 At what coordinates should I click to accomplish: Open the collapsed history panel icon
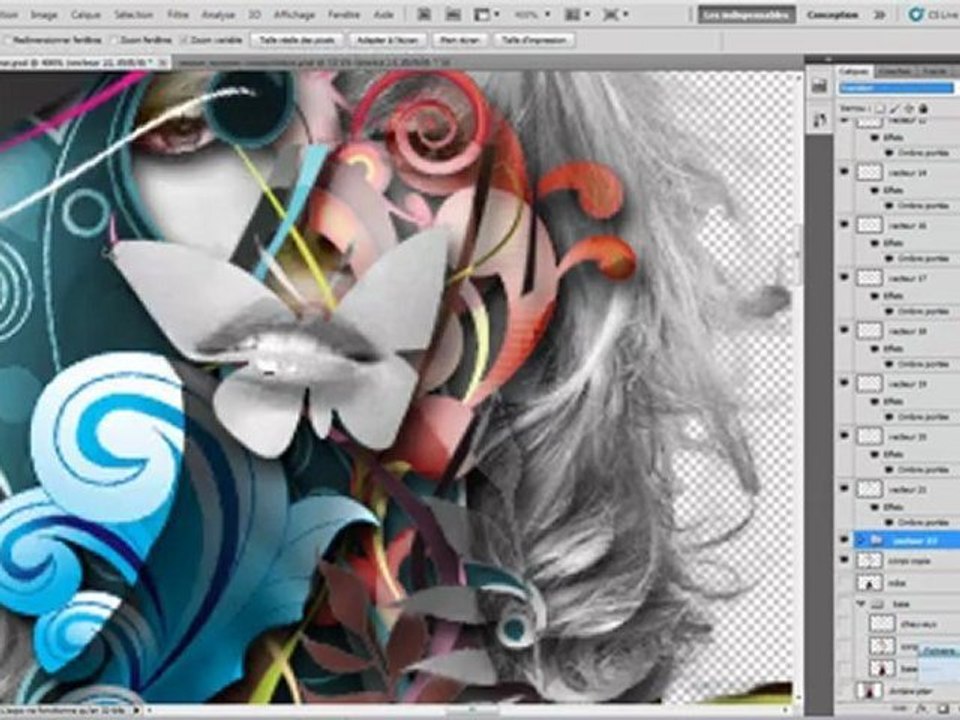[x=820, y=86]
